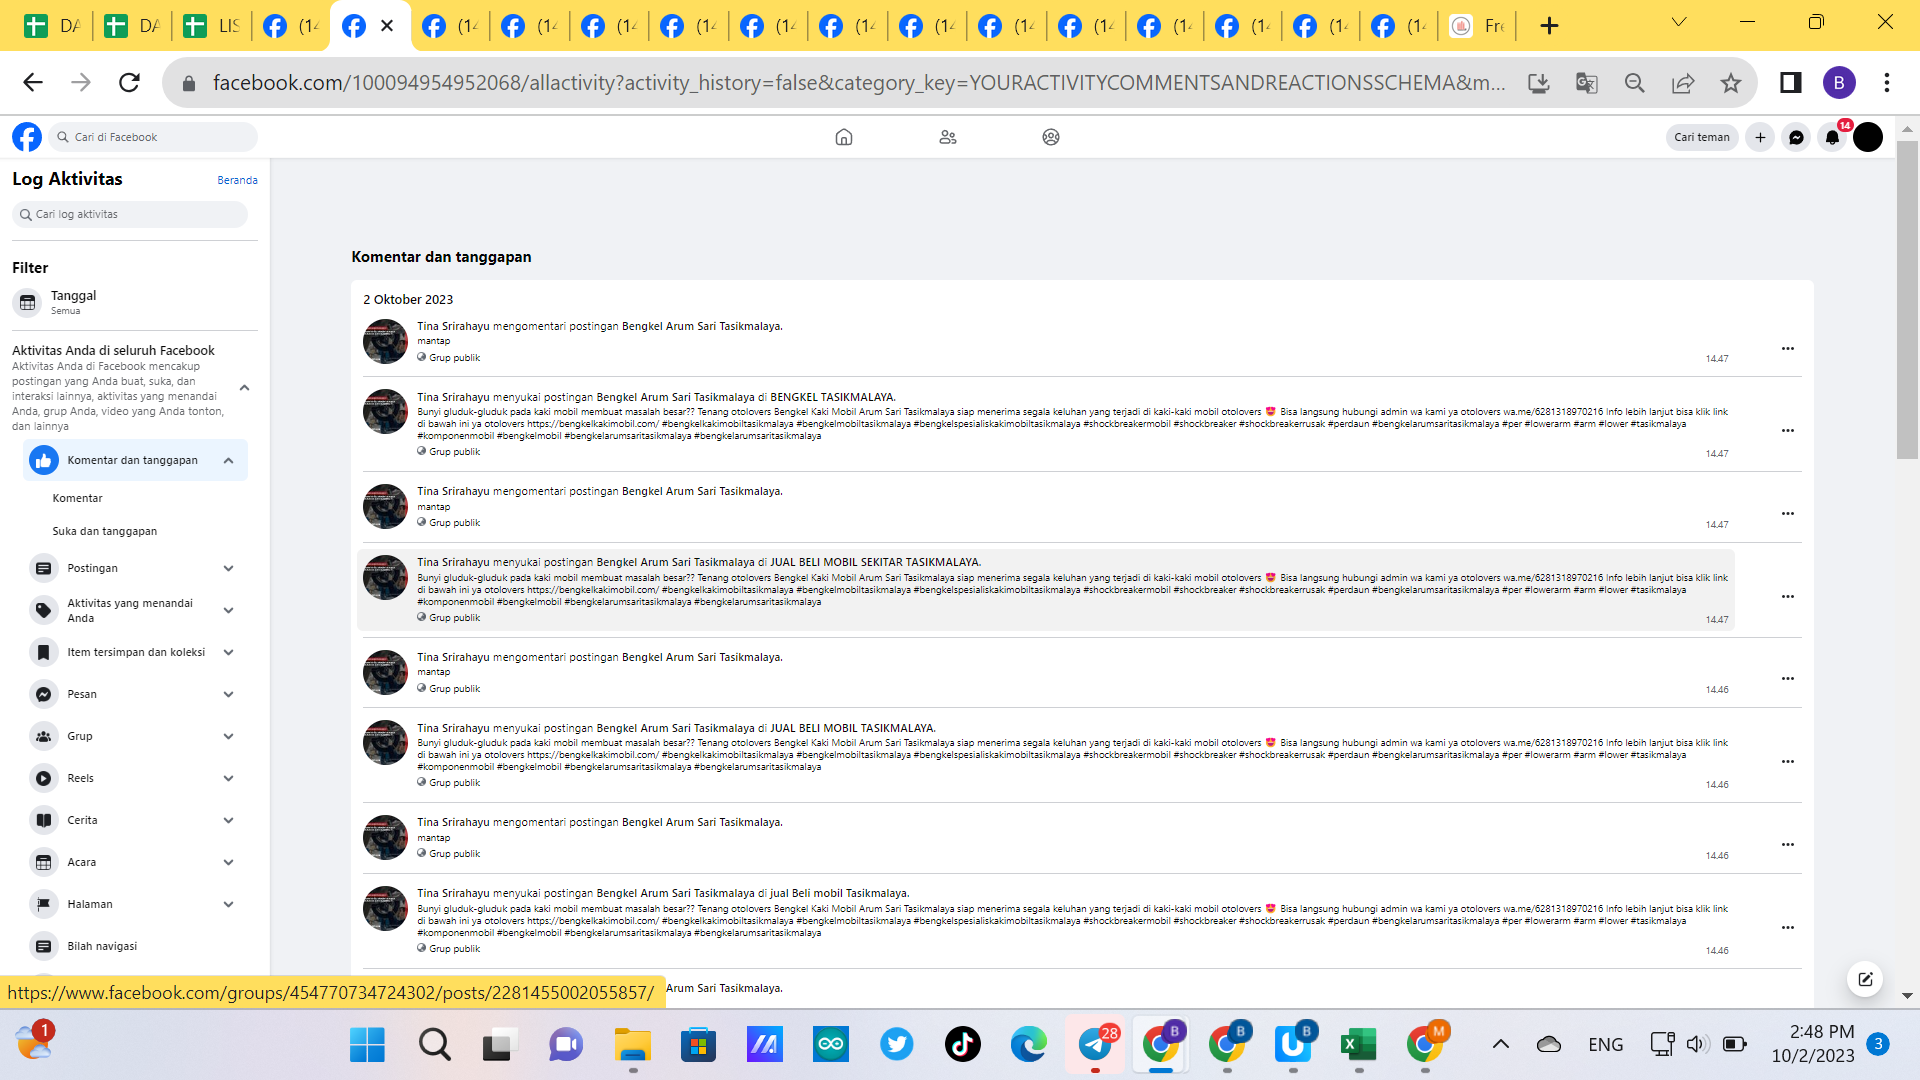Click the Cerita category icon

pyautogui.click(x=43, y=820)
